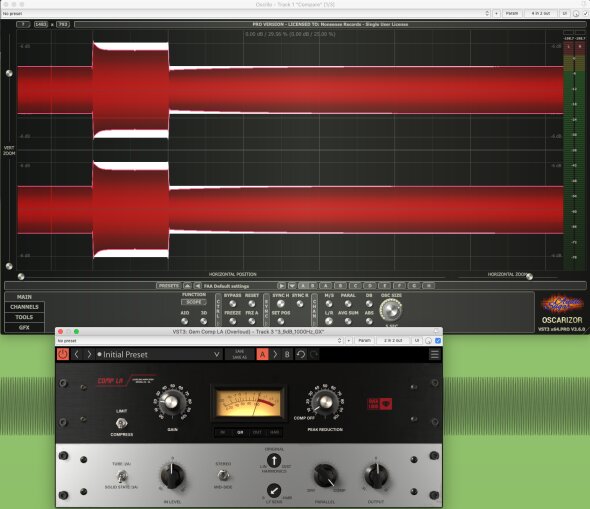The image size is (590, 509).
Task: Flip the Tube/Solid State switch
Action: [x=121, y=476]
